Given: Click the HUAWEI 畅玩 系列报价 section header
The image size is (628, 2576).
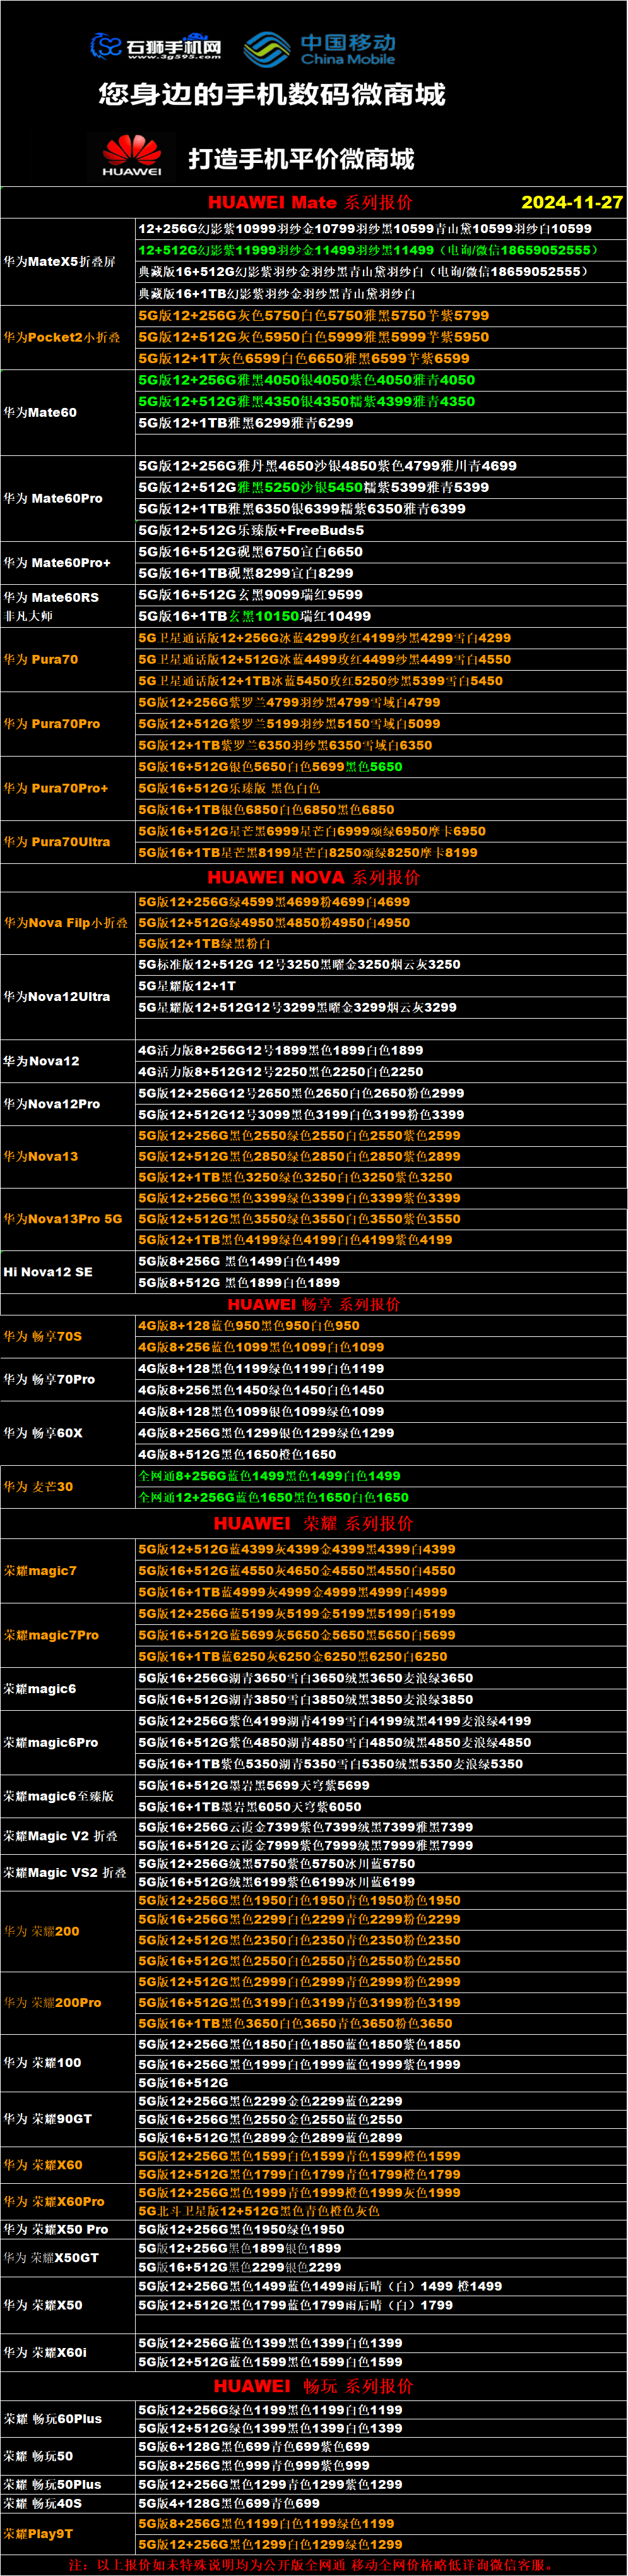Looking at the screenshot, I should (x=314, y=2386).
